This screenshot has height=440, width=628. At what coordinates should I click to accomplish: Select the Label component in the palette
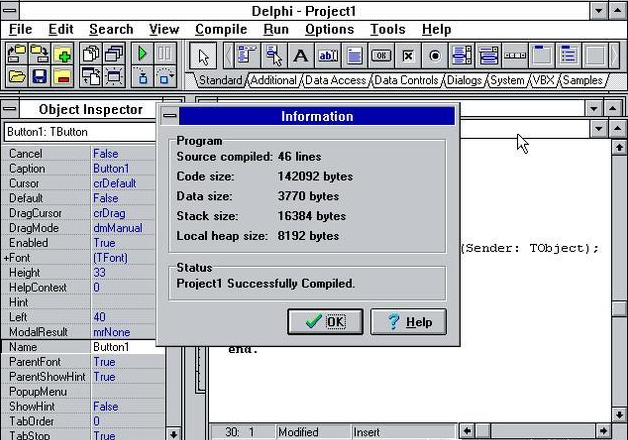(x=300, y=55)
